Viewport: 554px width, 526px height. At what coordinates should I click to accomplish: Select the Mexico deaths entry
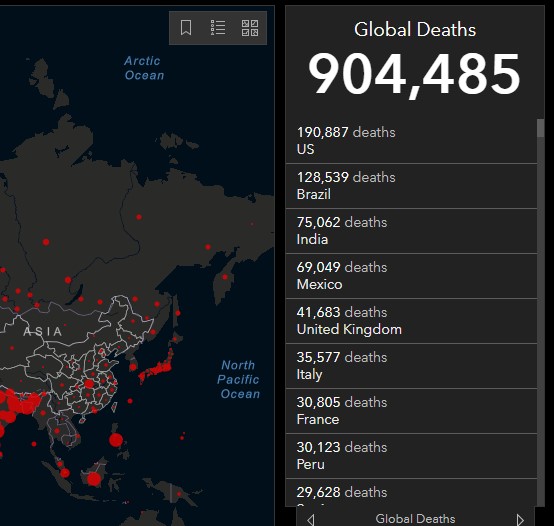tap(411, 276)
